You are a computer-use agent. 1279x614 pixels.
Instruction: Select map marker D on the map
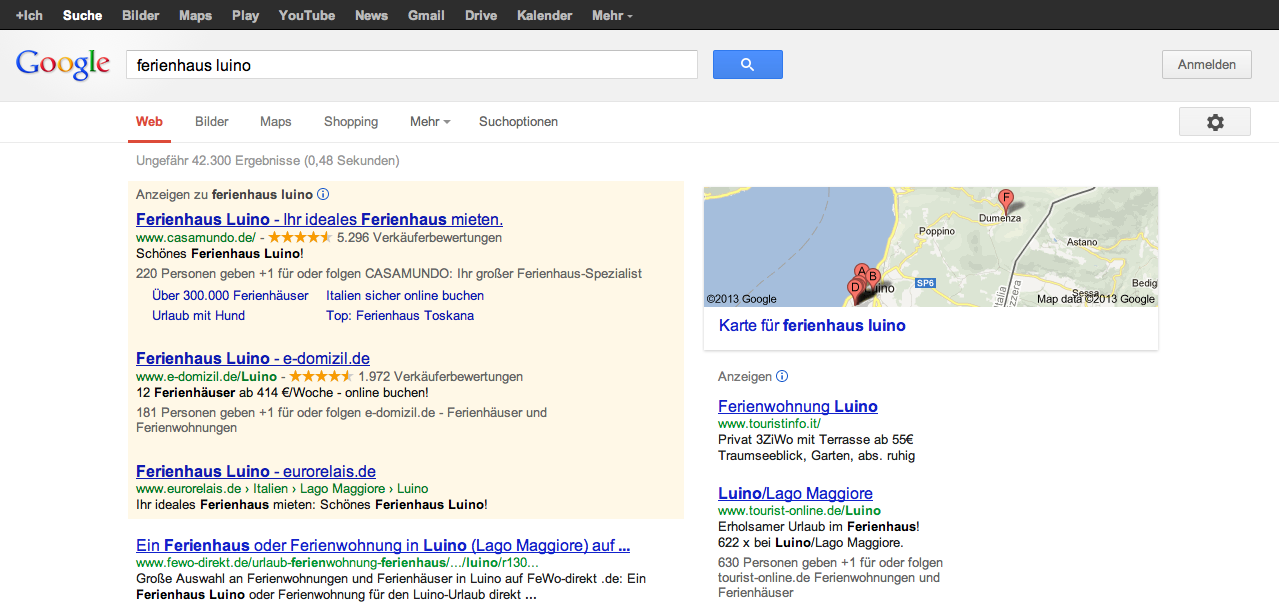pos(854,287)
